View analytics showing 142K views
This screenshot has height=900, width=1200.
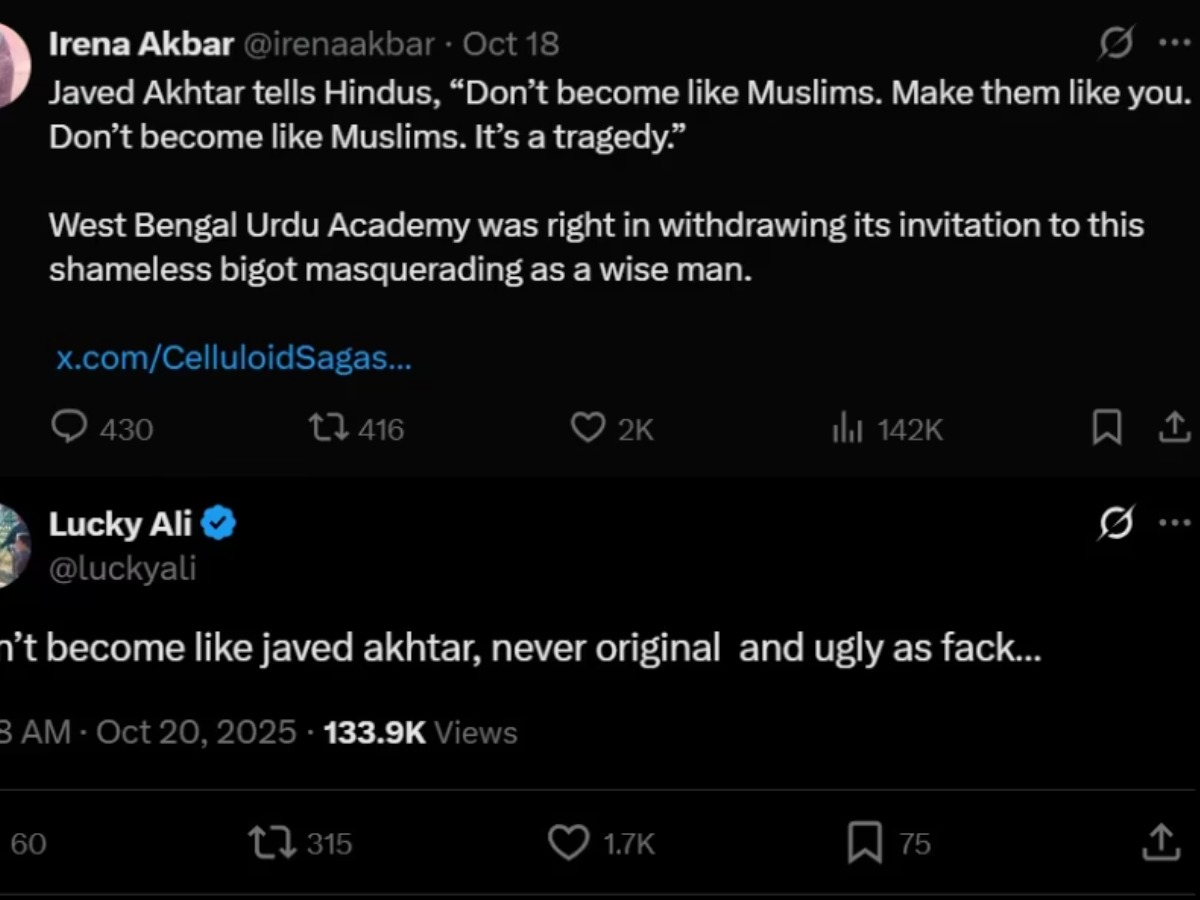[x=847, y=430]
